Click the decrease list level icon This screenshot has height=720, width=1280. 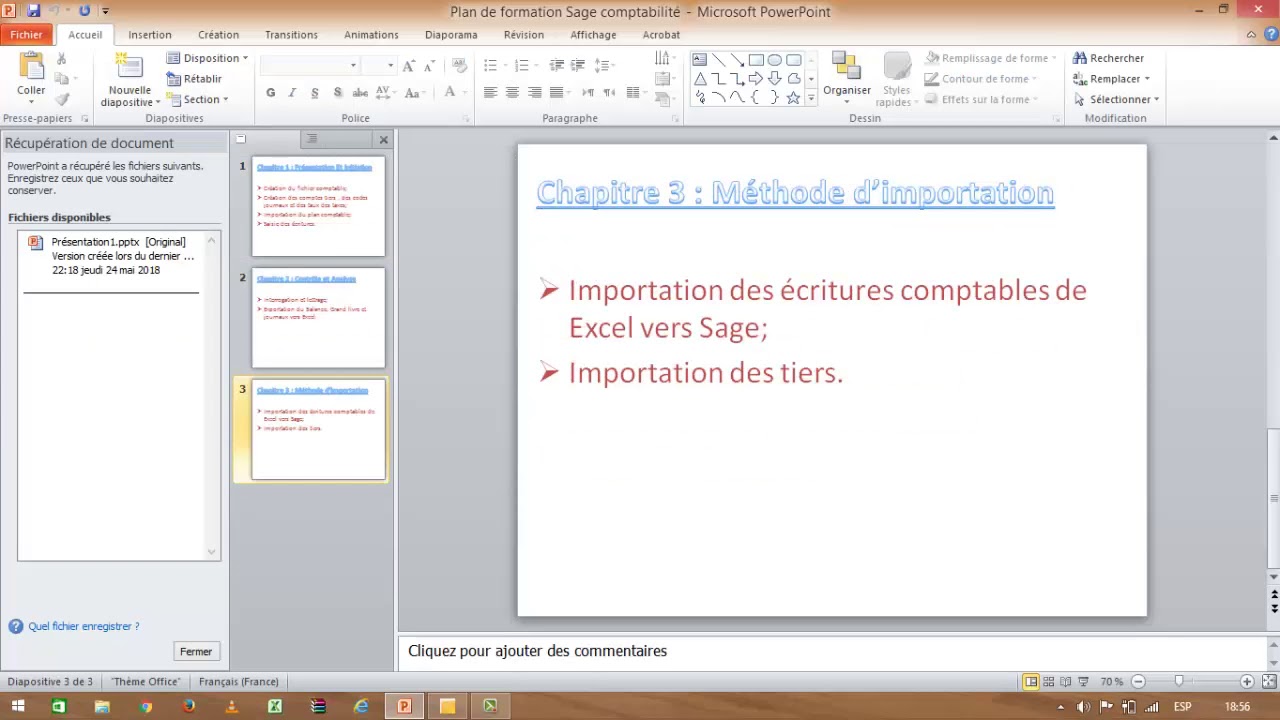(x=556, y=66)
